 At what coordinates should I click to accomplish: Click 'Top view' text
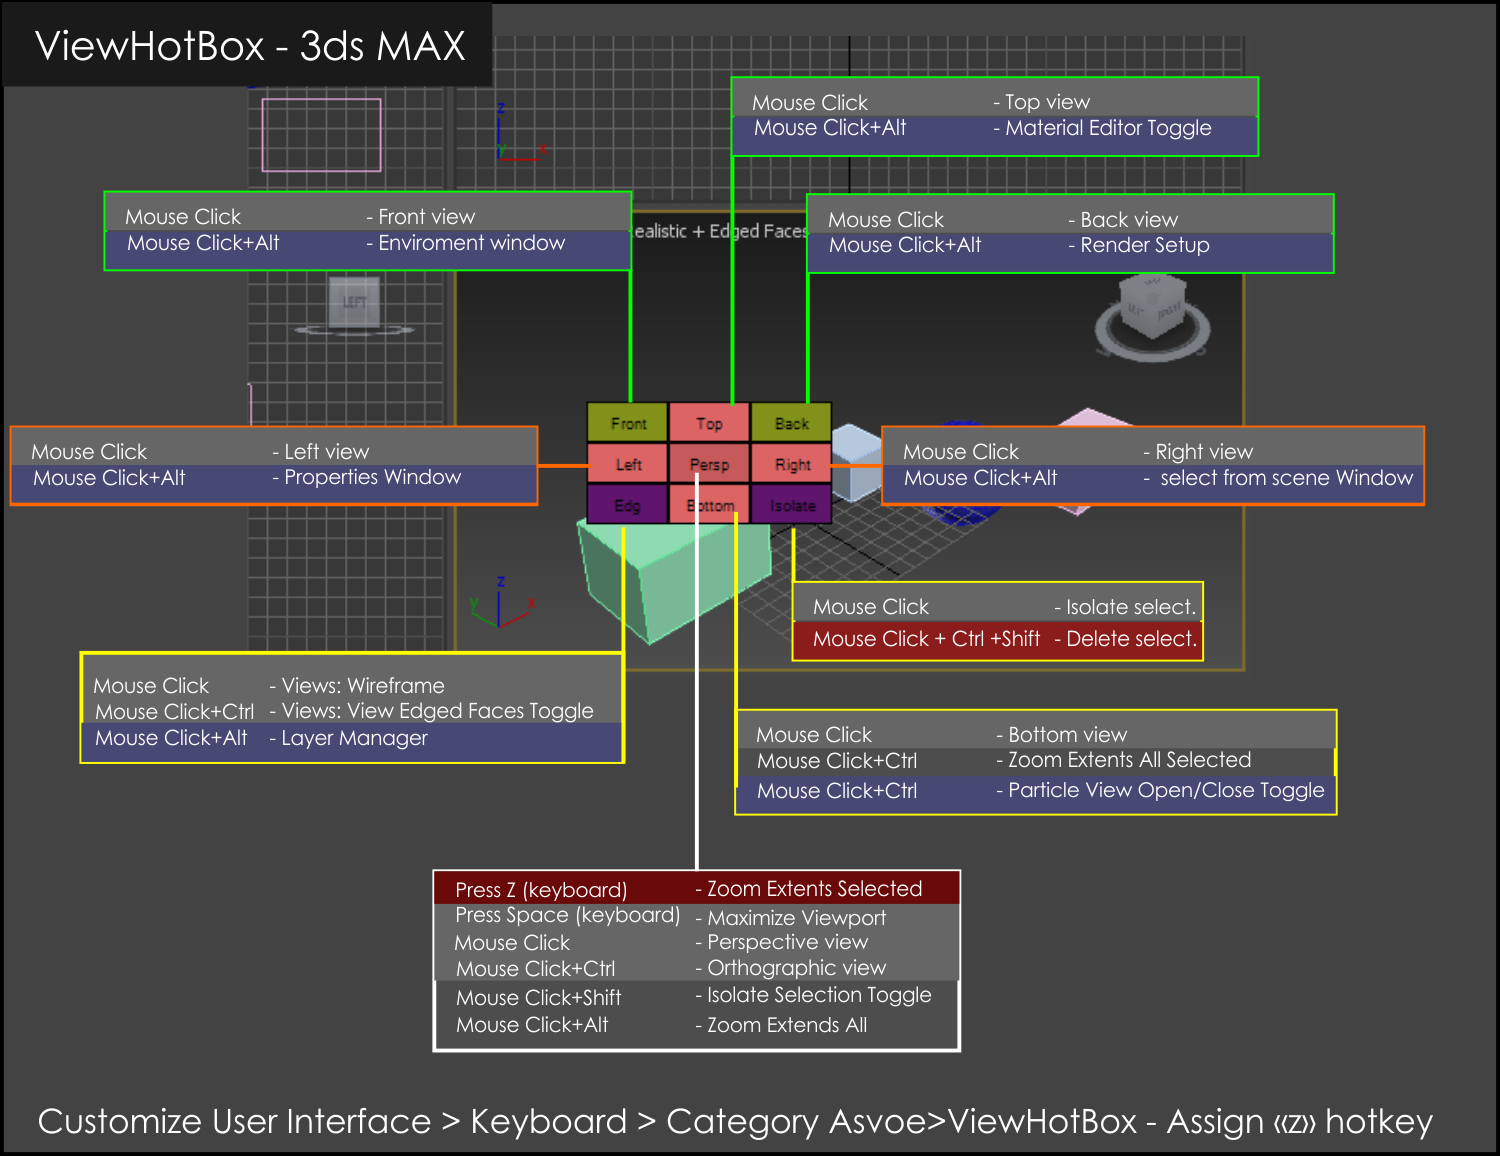coord(1047,102)
